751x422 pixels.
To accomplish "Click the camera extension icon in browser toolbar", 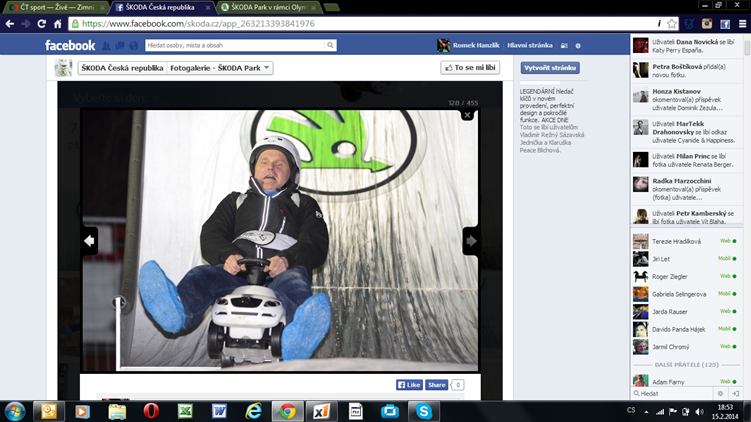I will pyautogui.click(x=707, y=23).
